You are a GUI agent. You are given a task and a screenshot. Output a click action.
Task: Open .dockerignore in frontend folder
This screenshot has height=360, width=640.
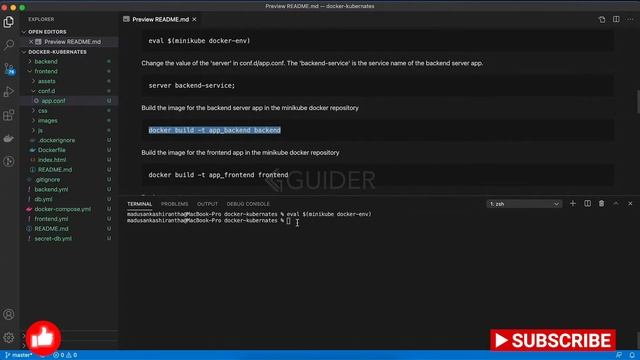coord(56,140)
